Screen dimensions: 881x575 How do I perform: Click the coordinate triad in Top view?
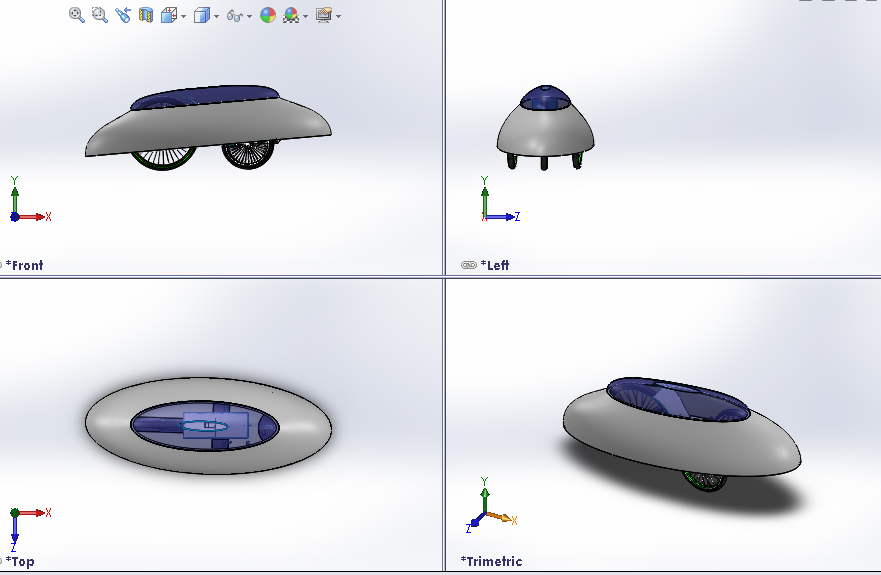tap(29, 528)
